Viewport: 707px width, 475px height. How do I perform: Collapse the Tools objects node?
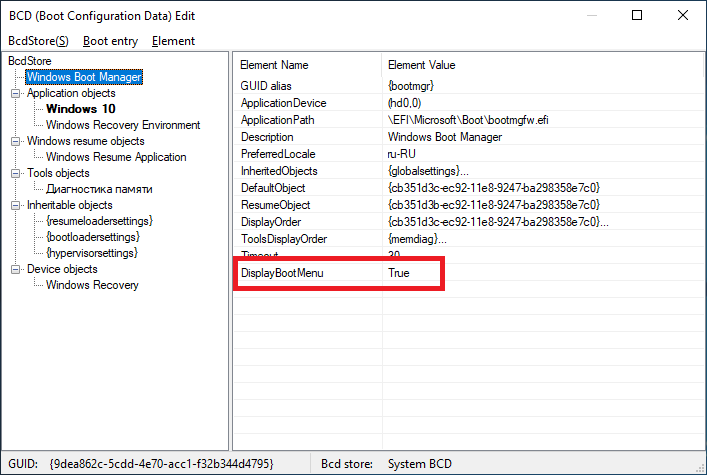click(x=15, y=173)
